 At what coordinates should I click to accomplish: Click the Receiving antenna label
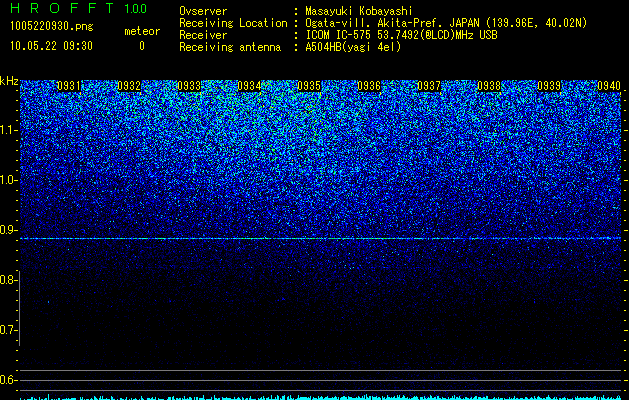point(230,47)
